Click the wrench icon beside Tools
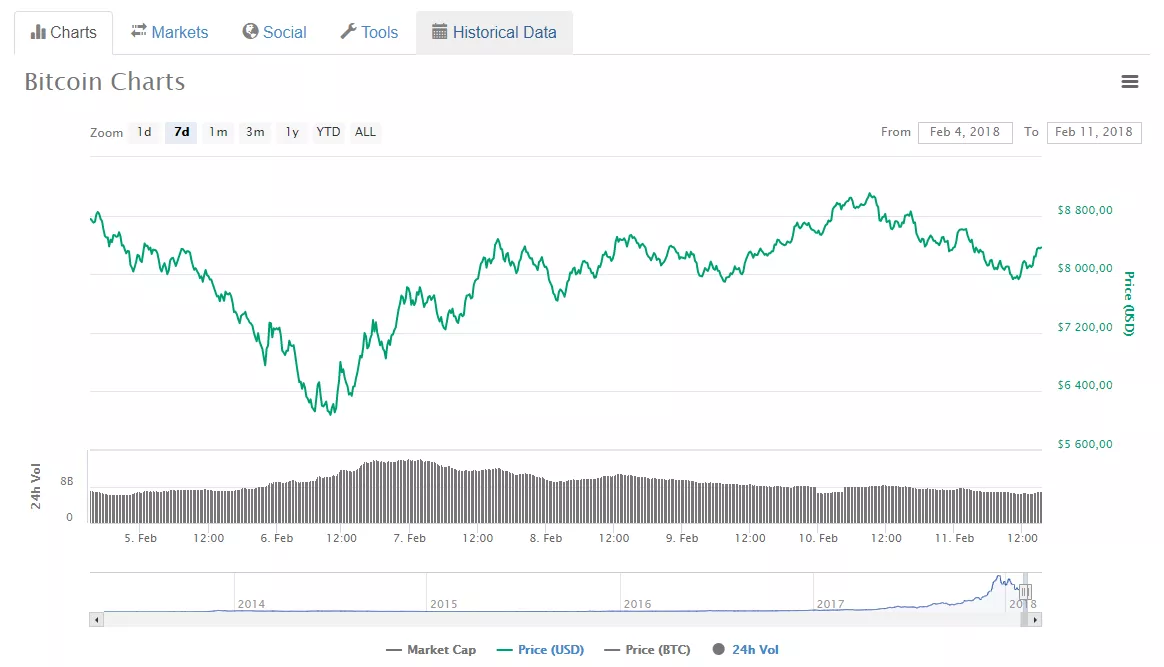This screenshot has width=1164, height=667. coord(348,32)
